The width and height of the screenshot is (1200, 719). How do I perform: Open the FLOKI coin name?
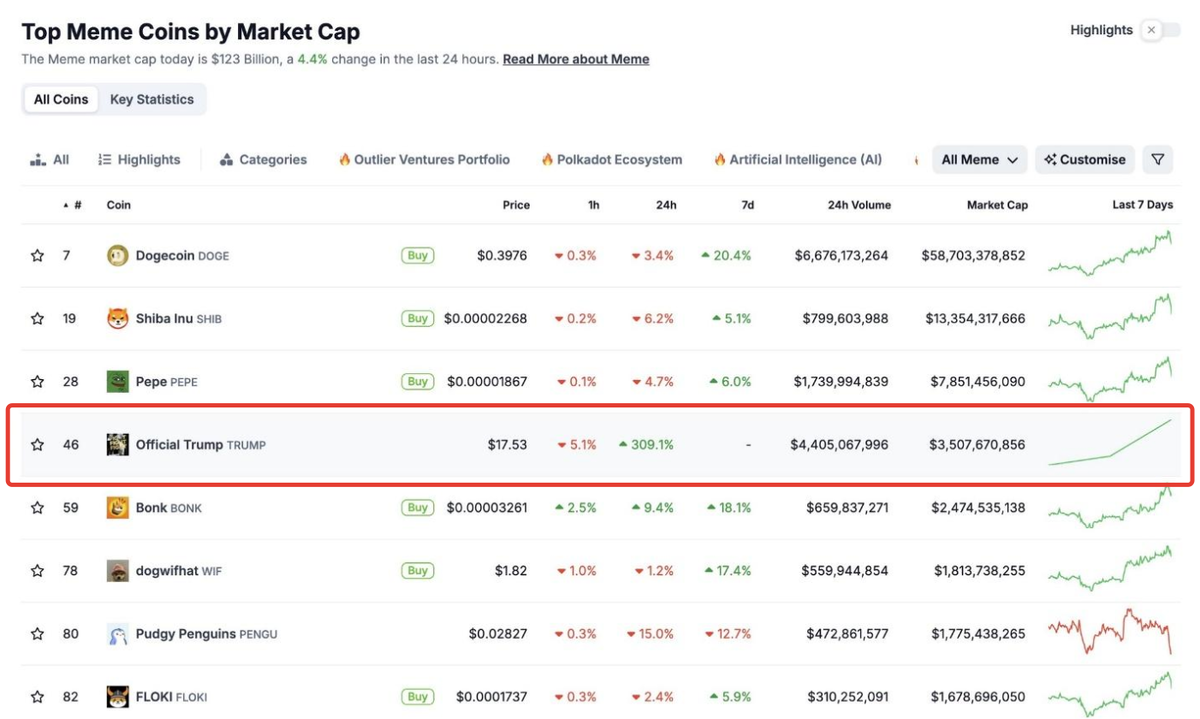(172, 697)
